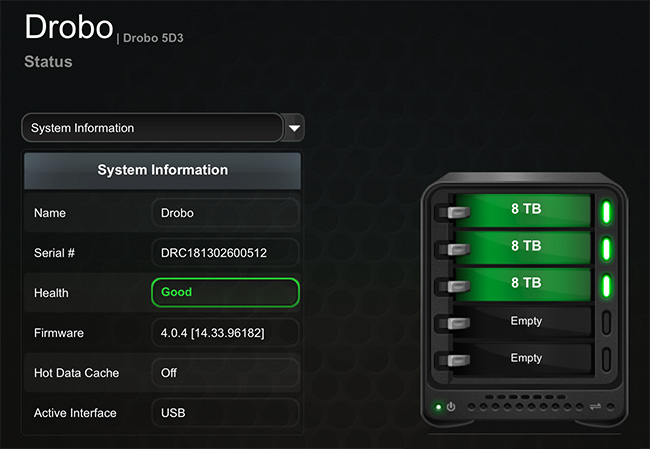Click the Serial # label

click(x=54, y=253)
